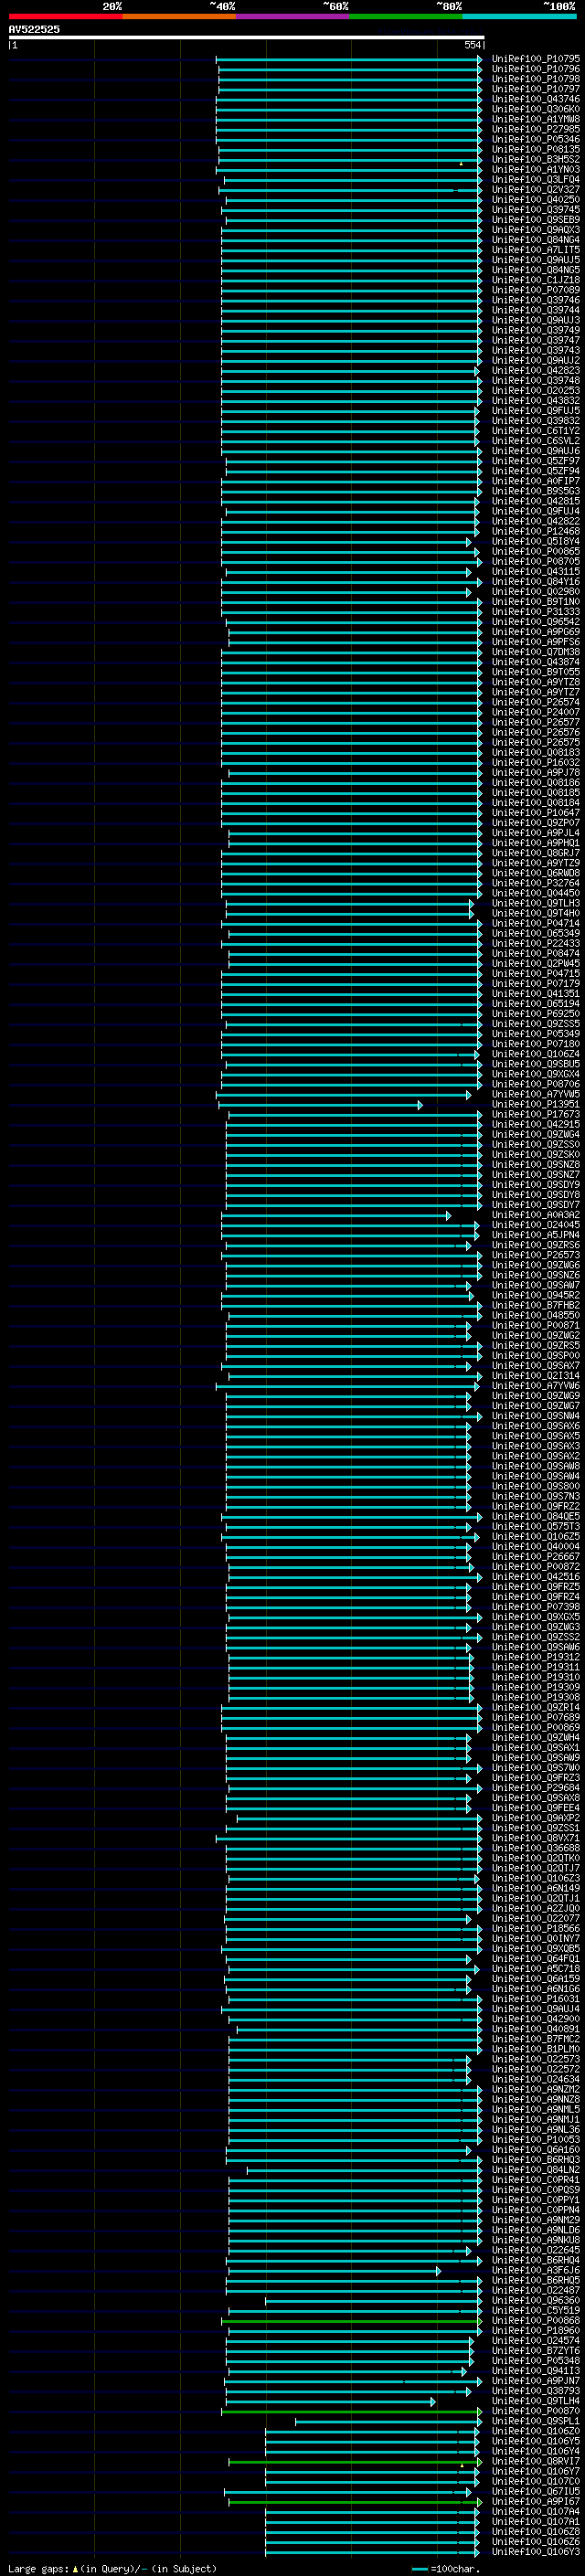Select hit label UniRef100_A1YMW8
Image resolution: width=585 pixels, height=2576 pixels.
(535, 119)
